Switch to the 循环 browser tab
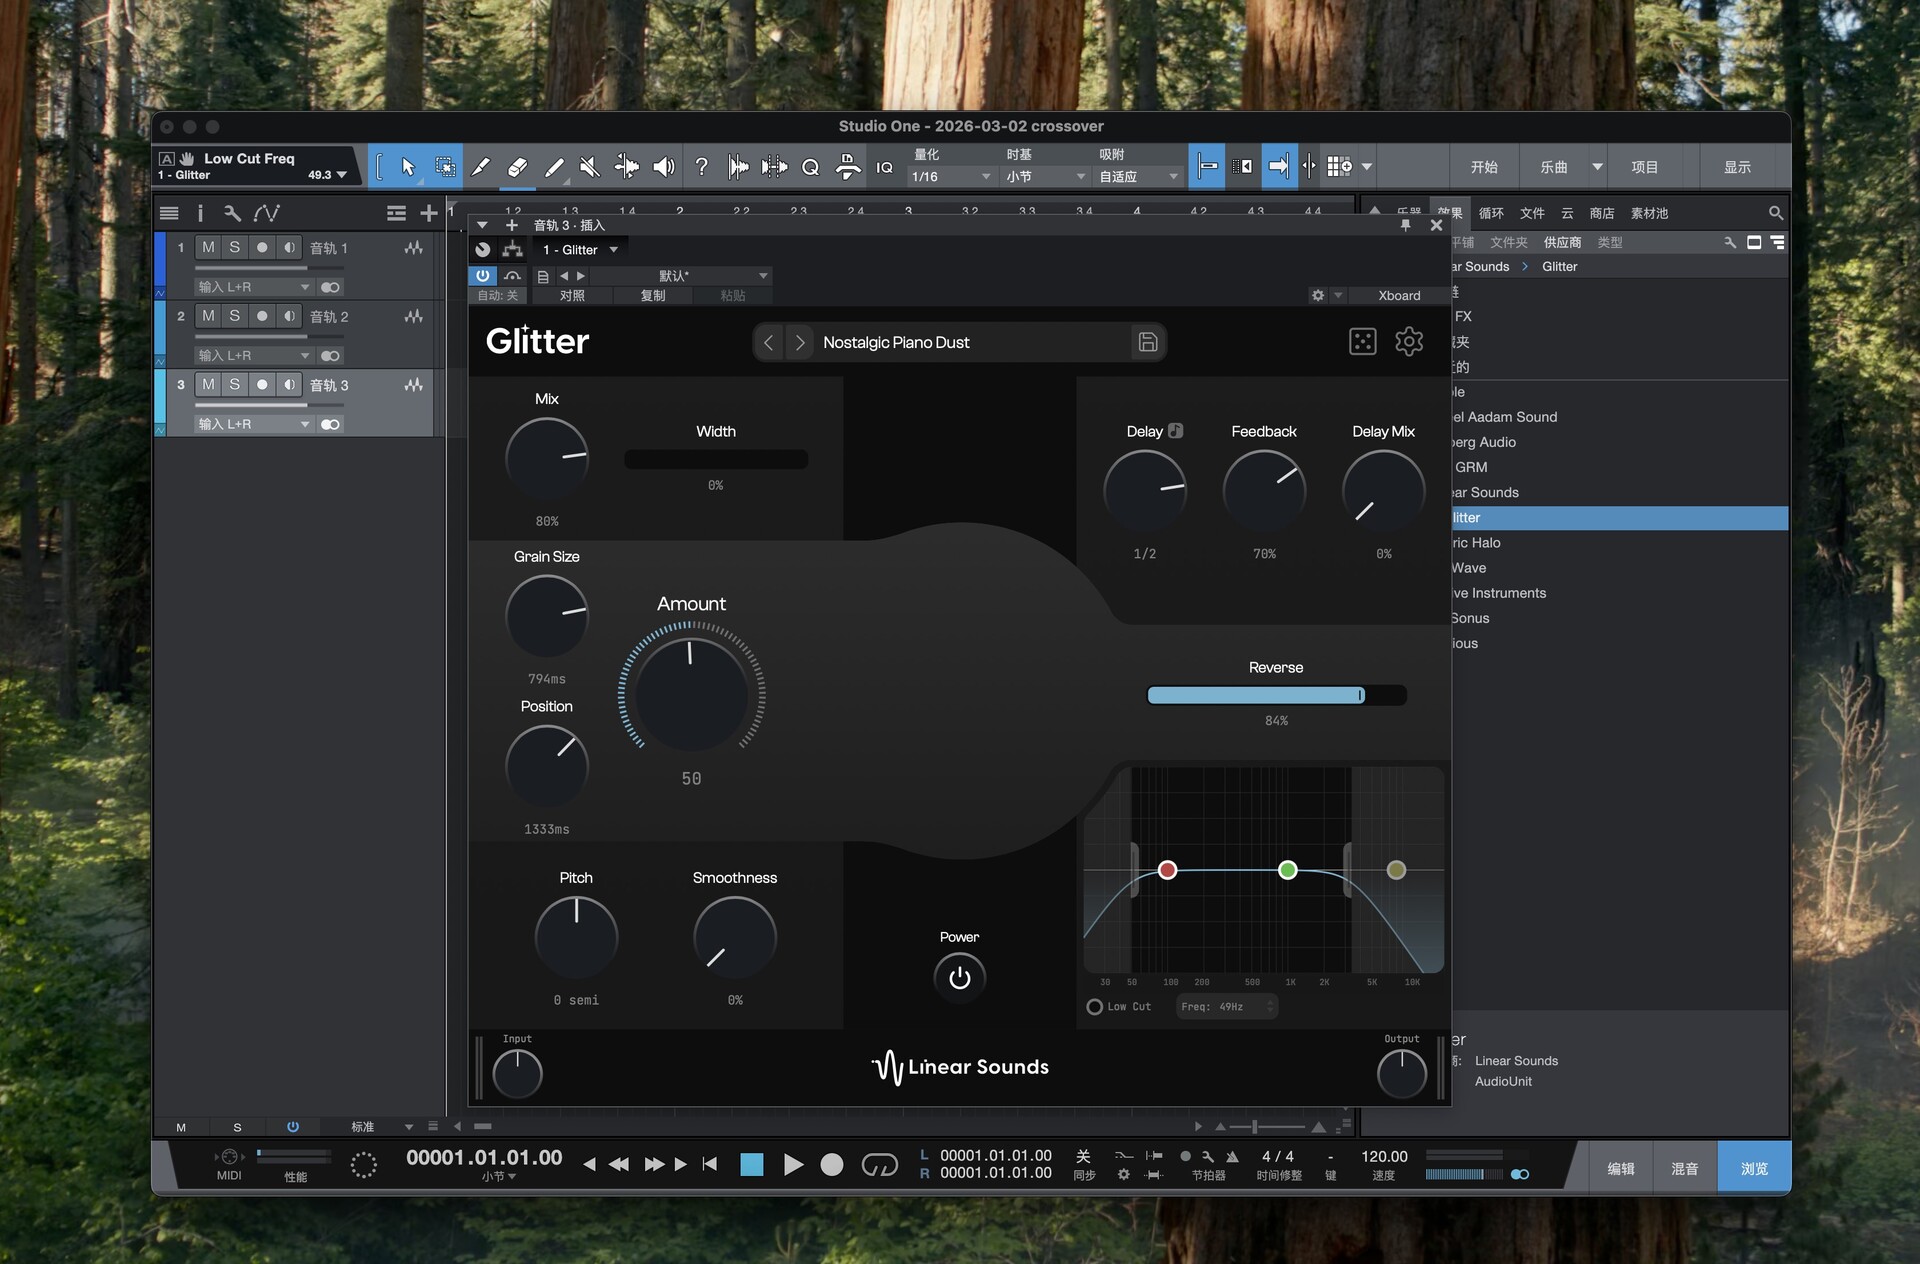Image resolution: width=1920 pixels, height=1264 pixels. [1491, 213]
